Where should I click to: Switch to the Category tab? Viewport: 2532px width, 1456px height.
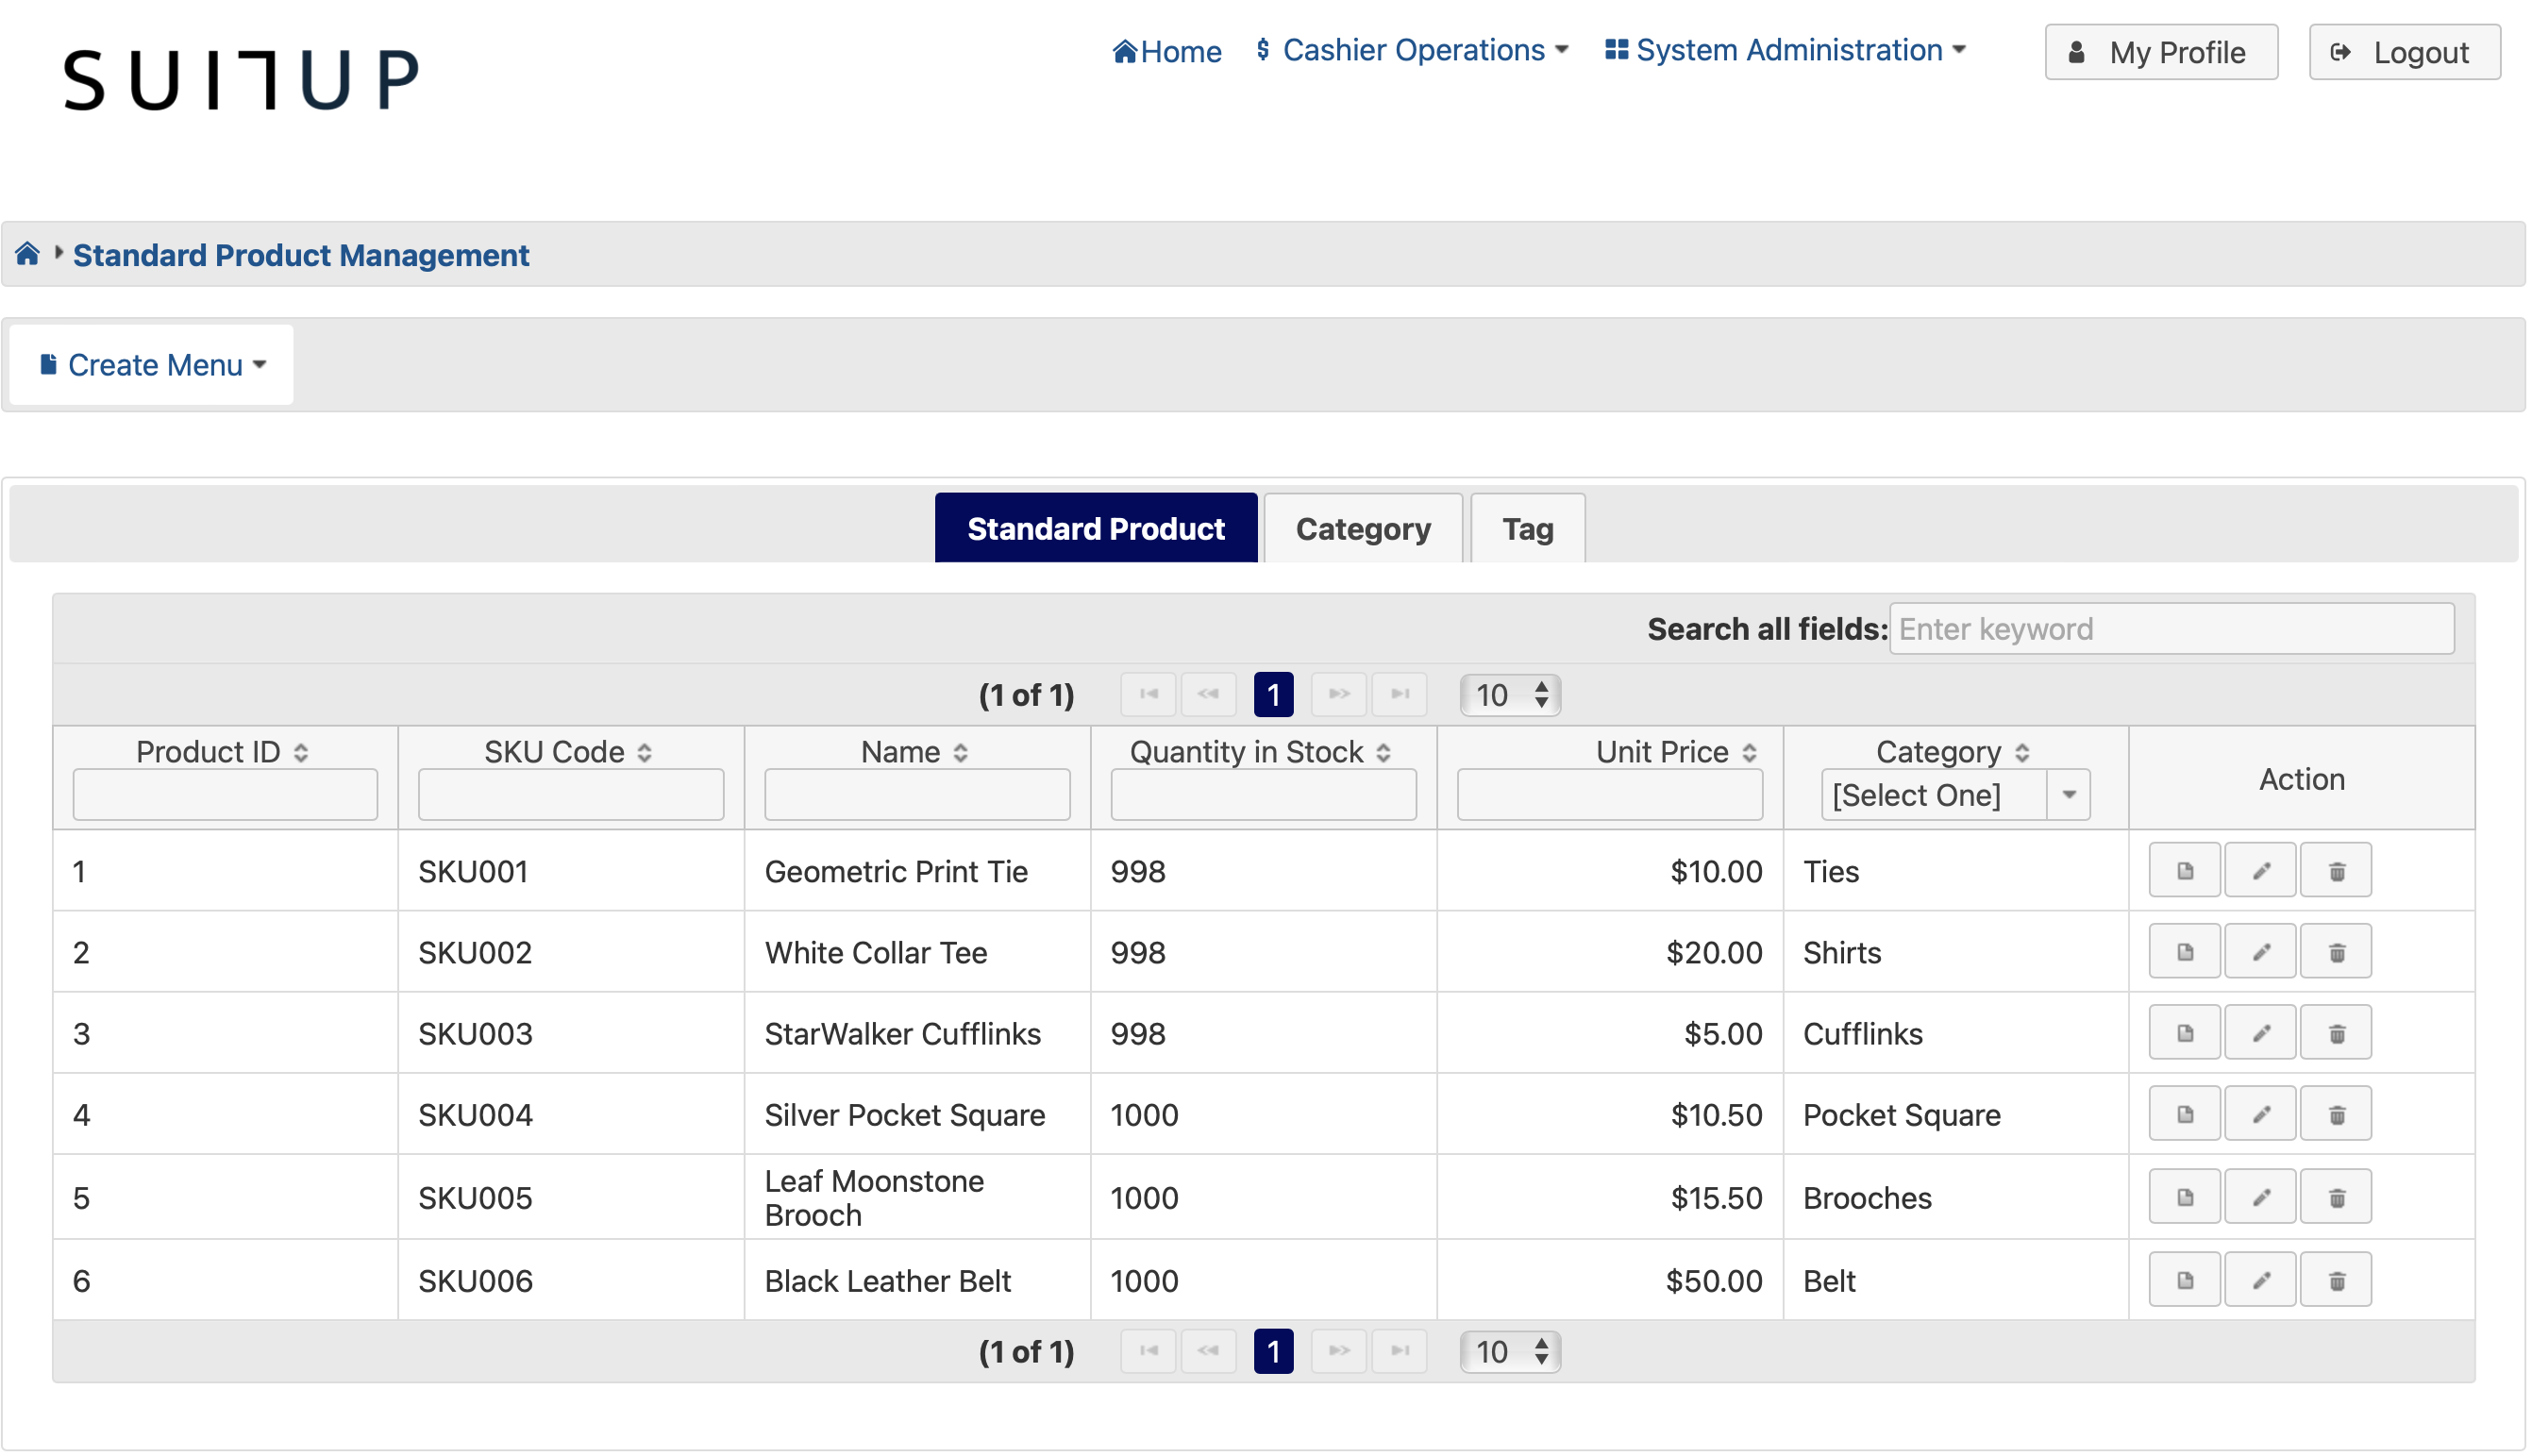(x=1362, y=528)
